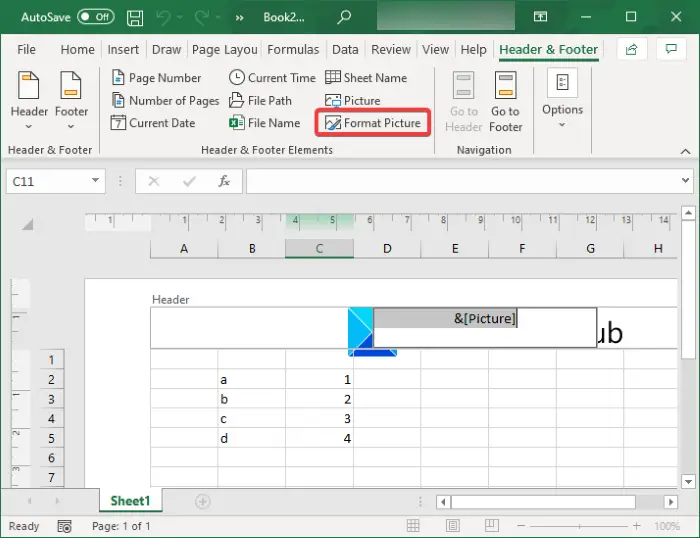Viewport: 700px width, 538px height.
Task: Insert File Name element
Action: point(265,123)
